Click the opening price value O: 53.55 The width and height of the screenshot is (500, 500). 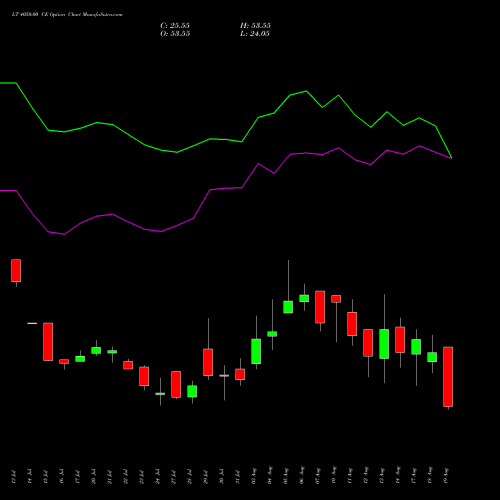[175, 34]
